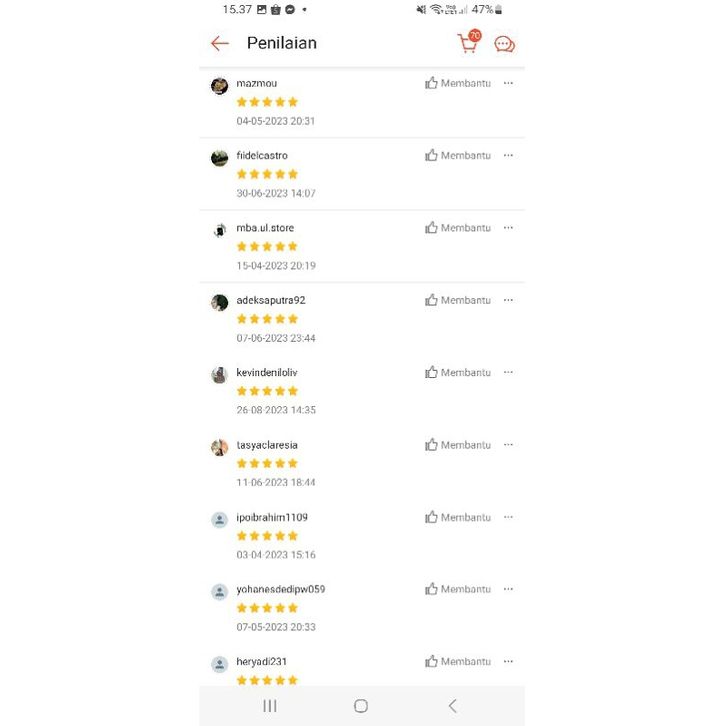
Task: Open more options for adeksaputra92's review
Action: 508,300
